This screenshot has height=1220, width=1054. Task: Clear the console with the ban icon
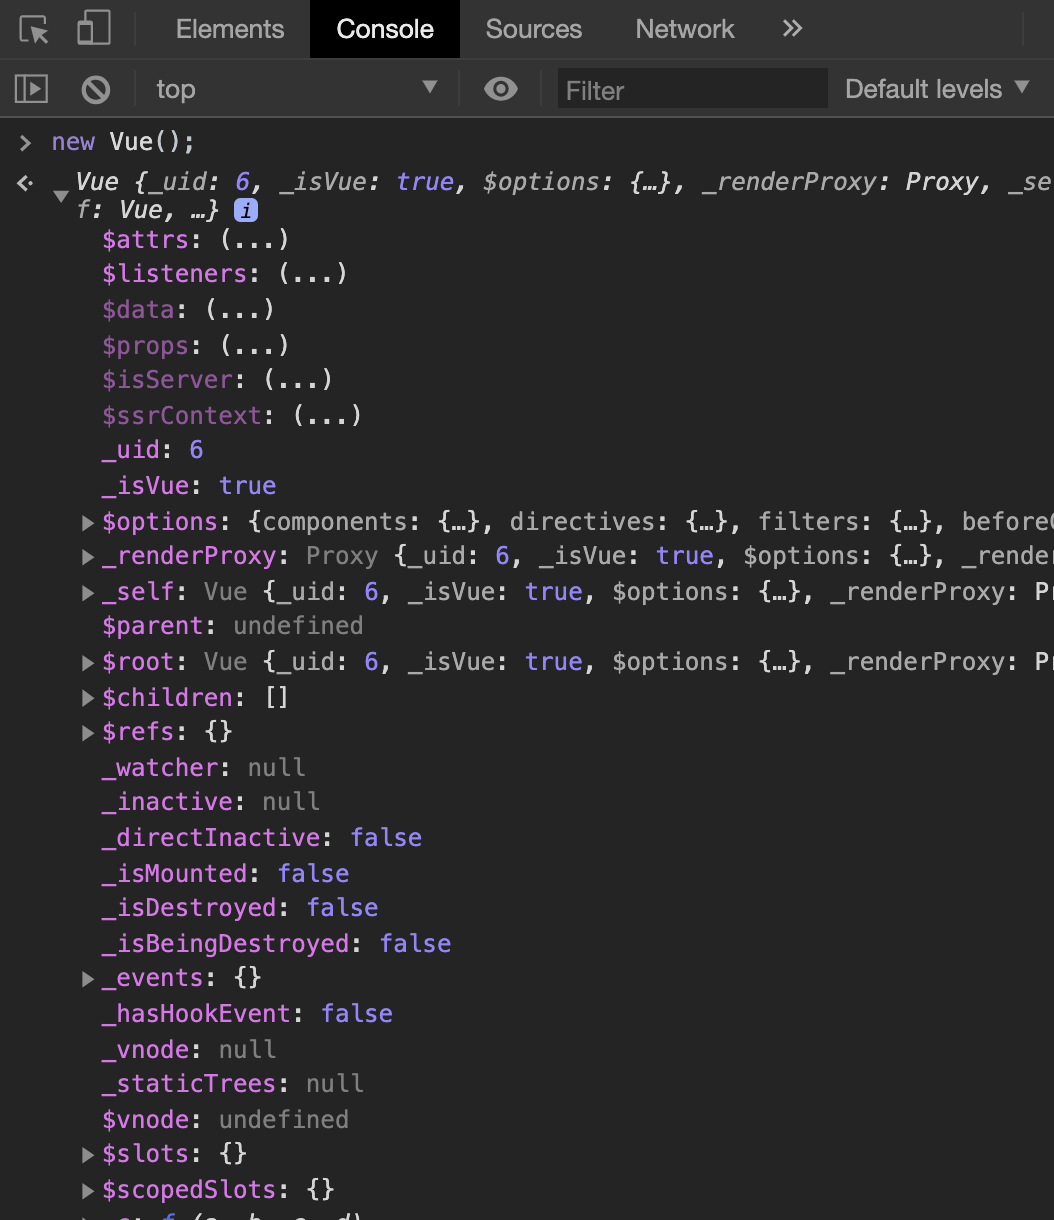[96, 90]
